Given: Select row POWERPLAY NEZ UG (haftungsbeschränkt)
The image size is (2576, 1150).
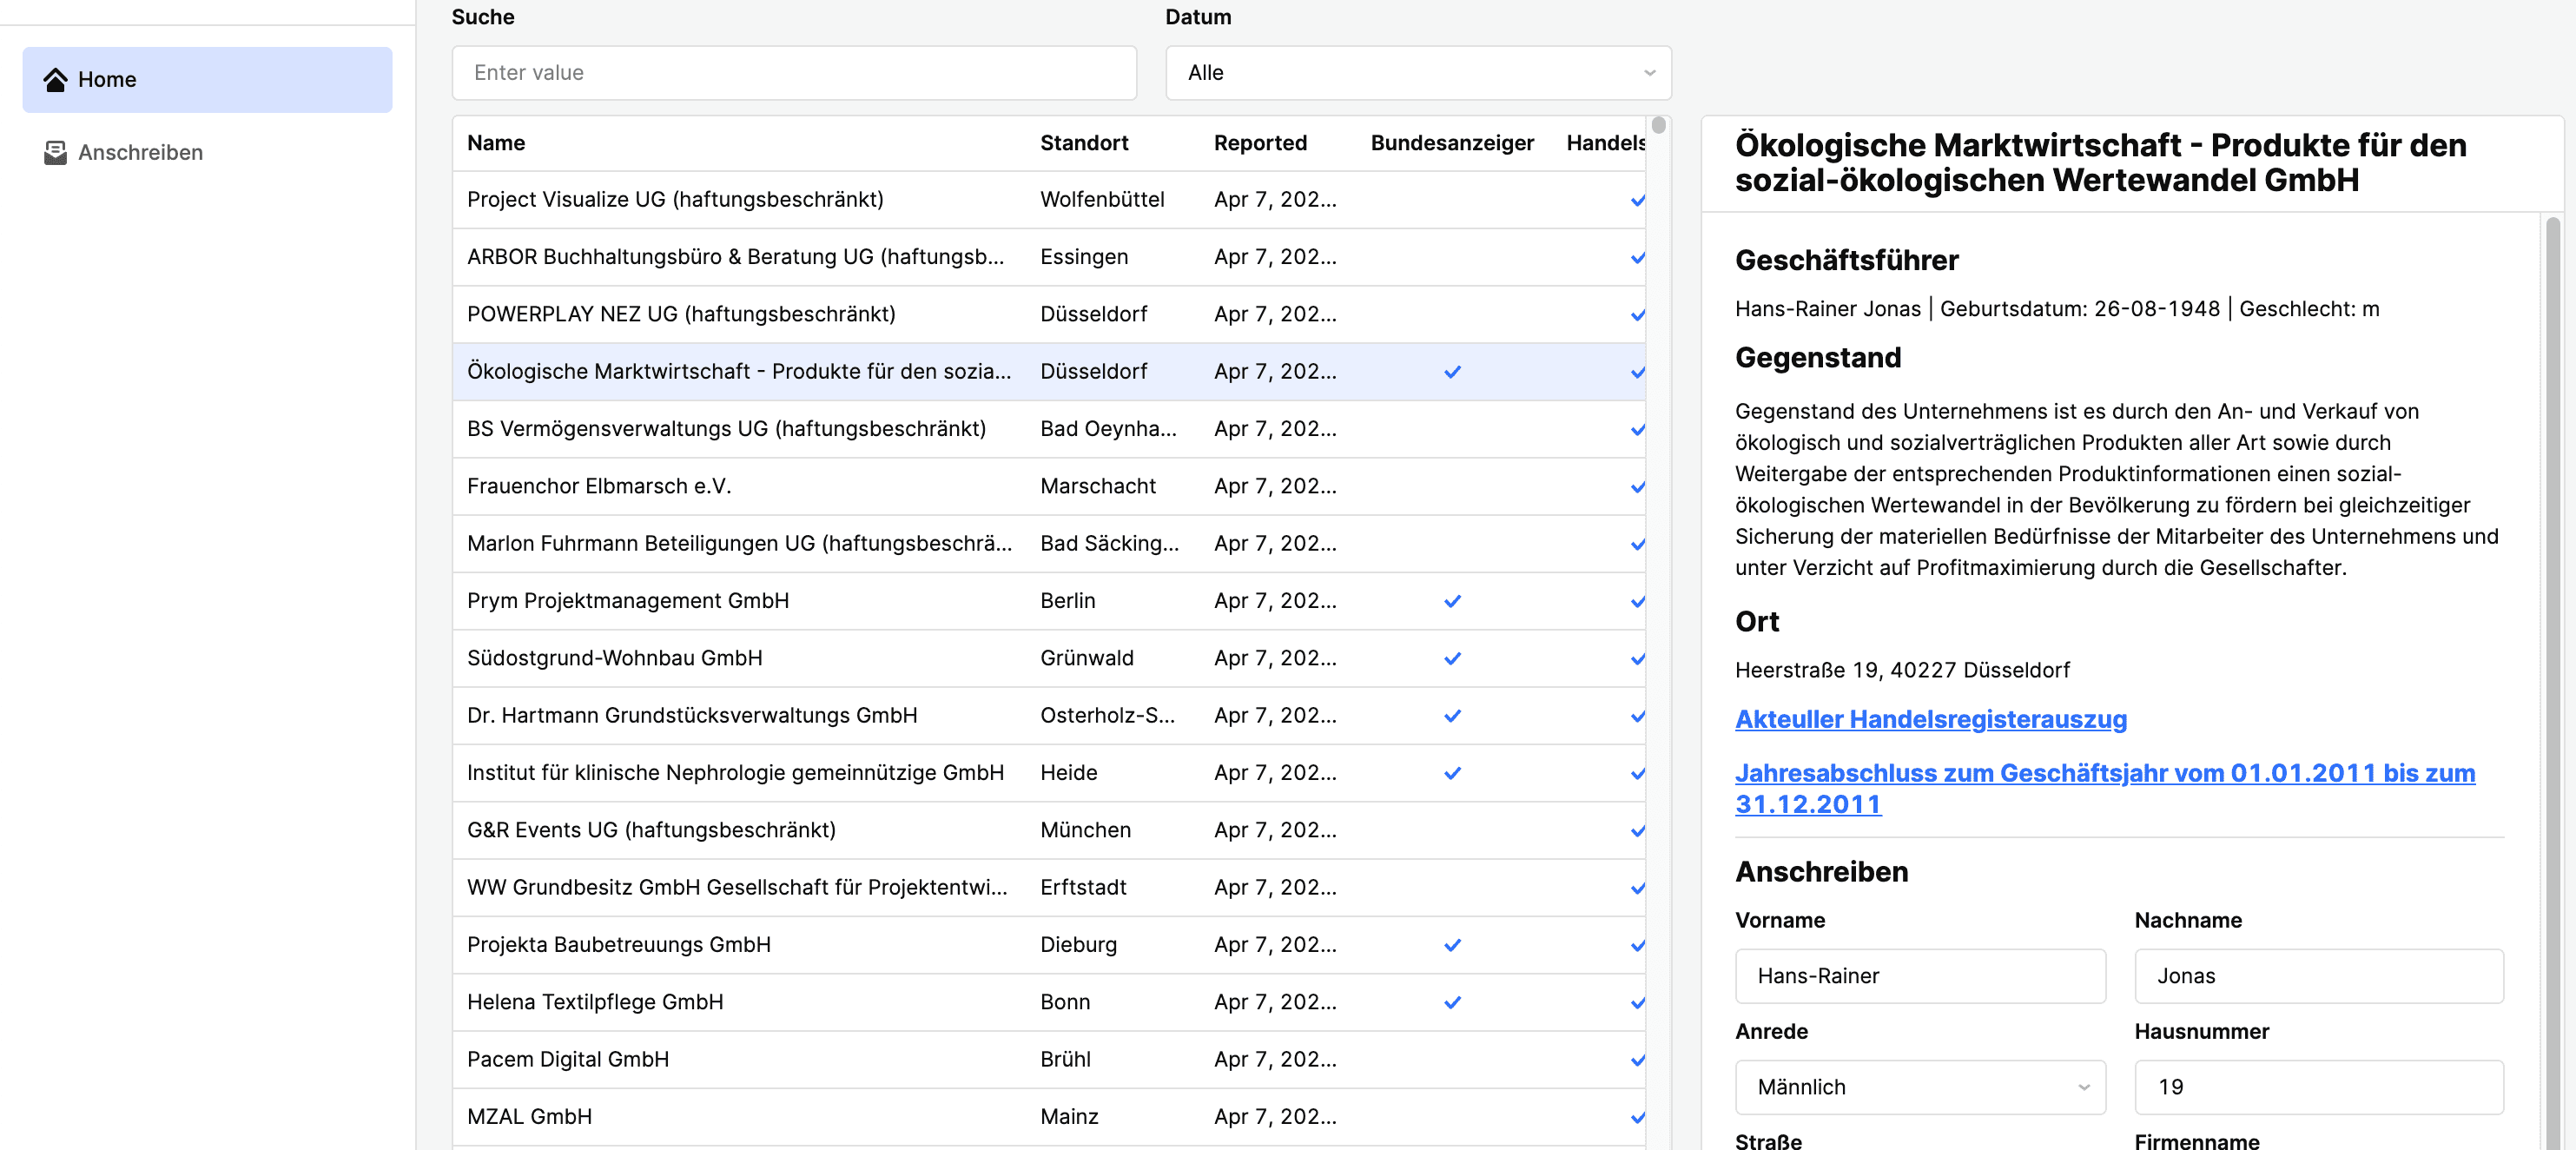Looking at the screenshot, I should pyautogui.click(x=1049, y=314).
